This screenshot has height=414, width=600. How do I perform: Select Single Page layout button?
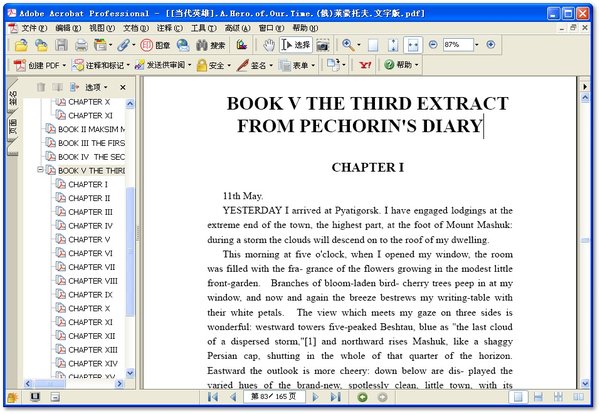(x=518, y=397)
